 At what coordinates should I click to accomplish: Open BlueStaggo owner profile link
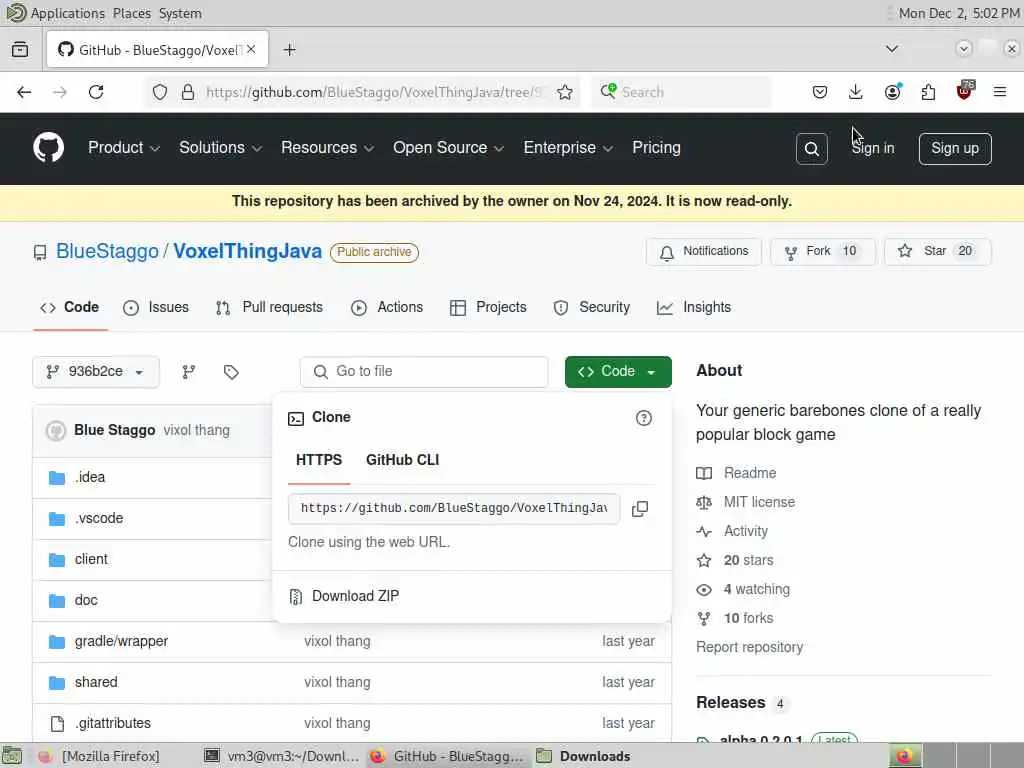107,251
